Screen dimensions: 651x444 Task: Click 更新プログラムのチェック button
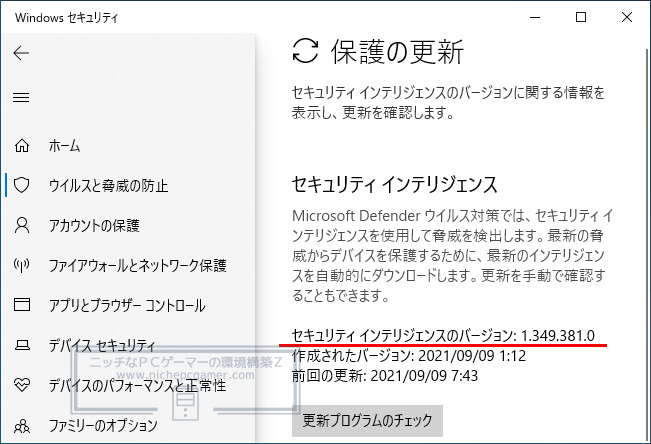click(367, 421)
